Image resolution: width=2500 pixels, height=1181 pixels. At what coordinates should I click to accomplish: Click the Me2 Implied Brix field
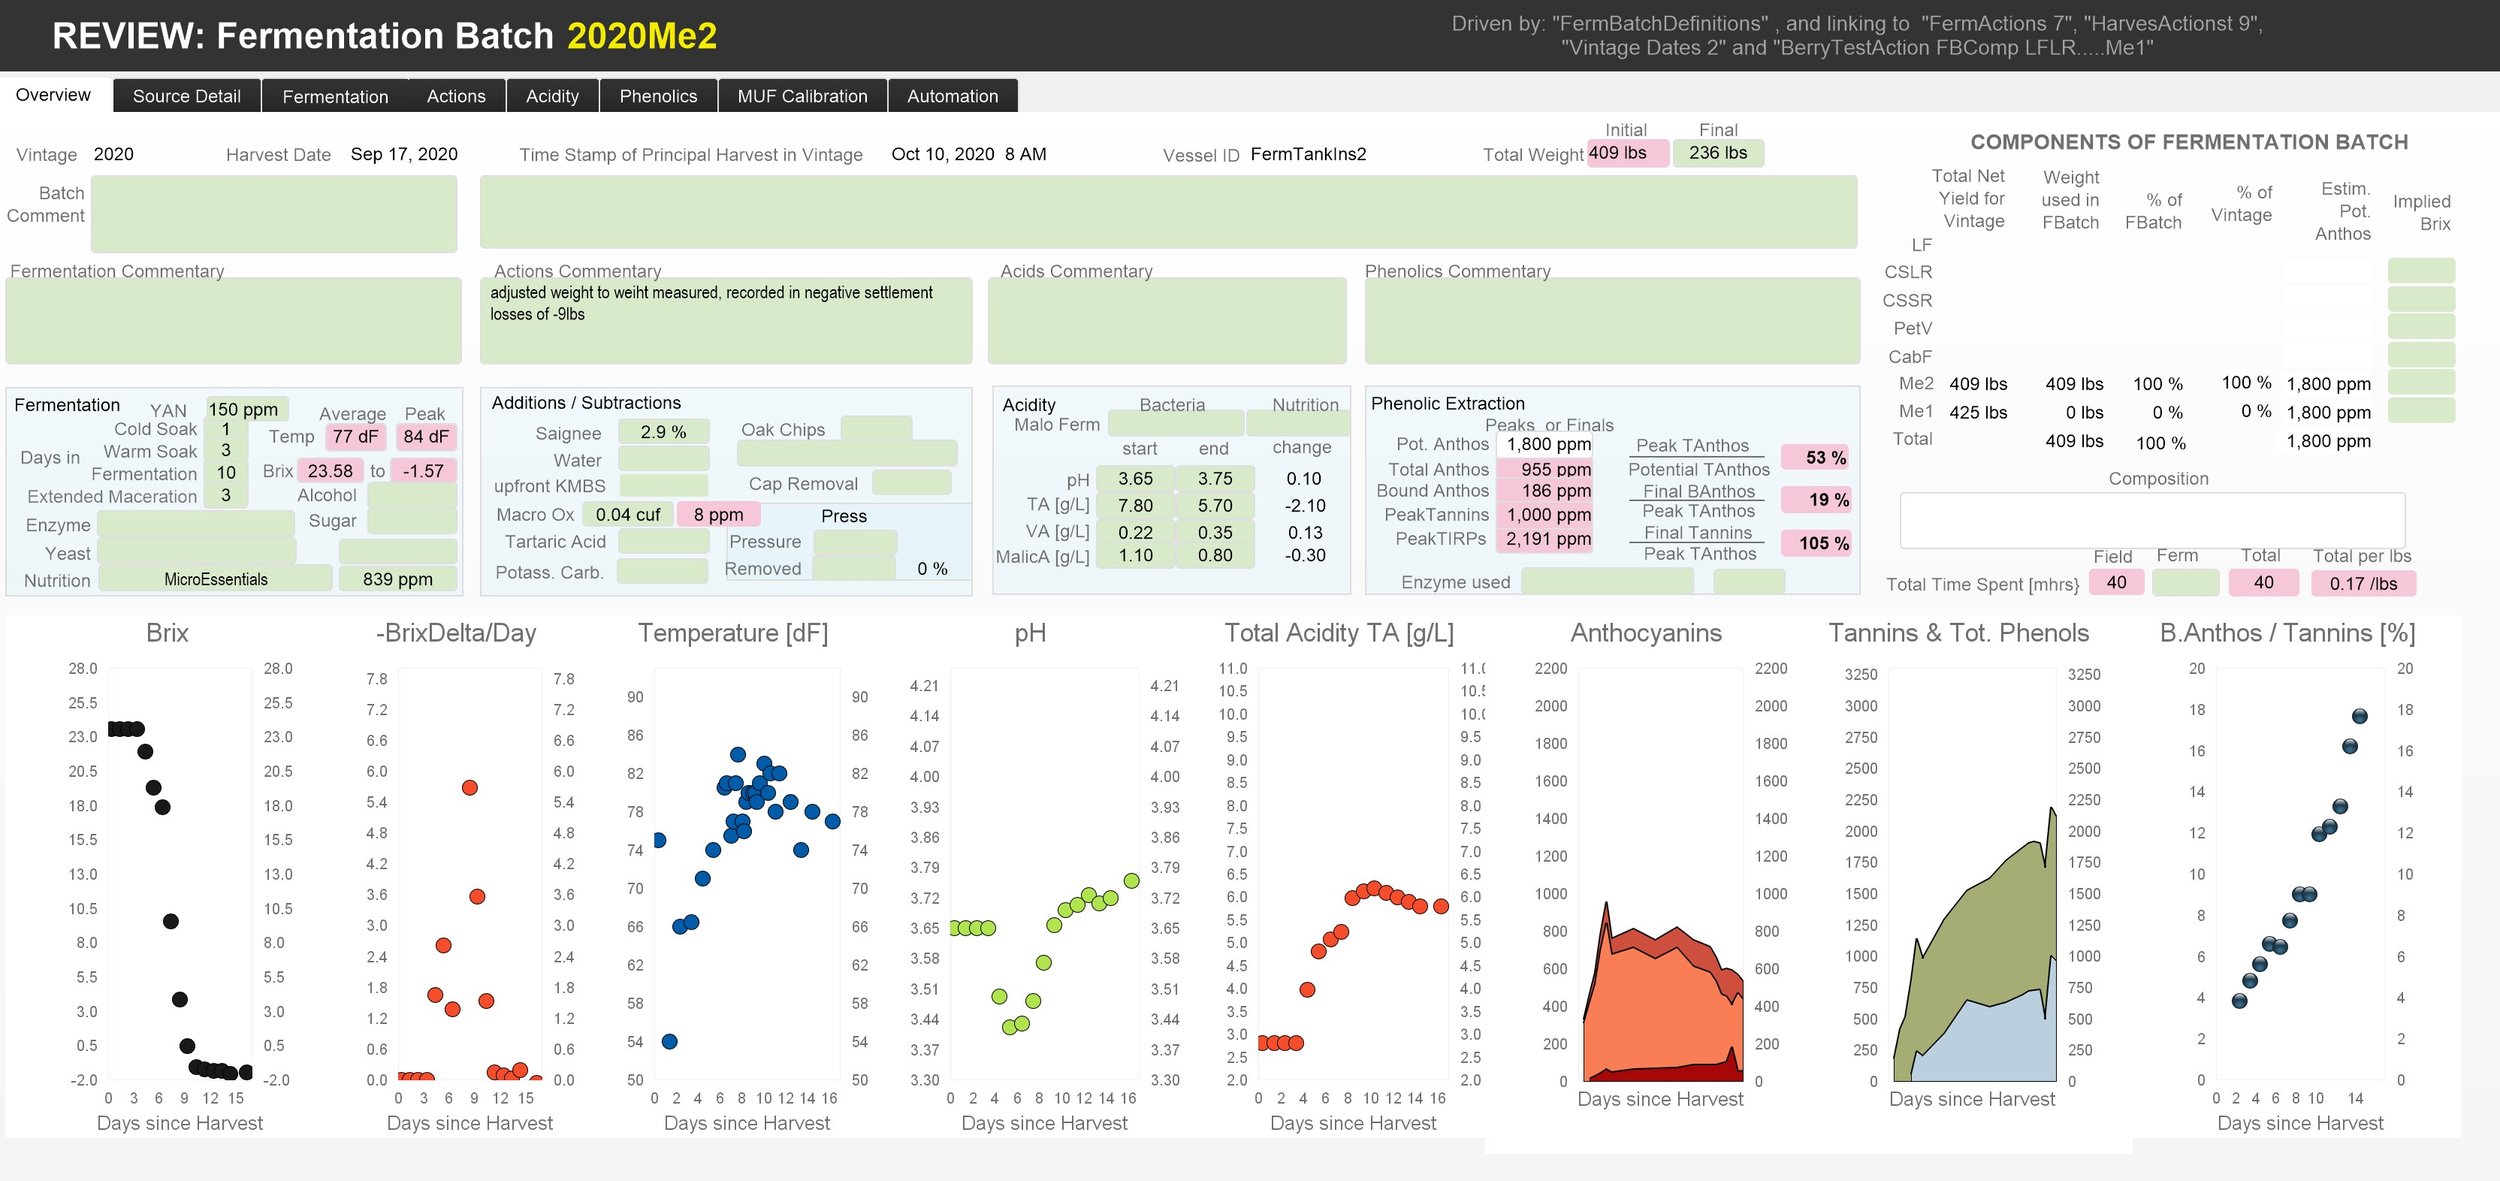point(2421,382)
